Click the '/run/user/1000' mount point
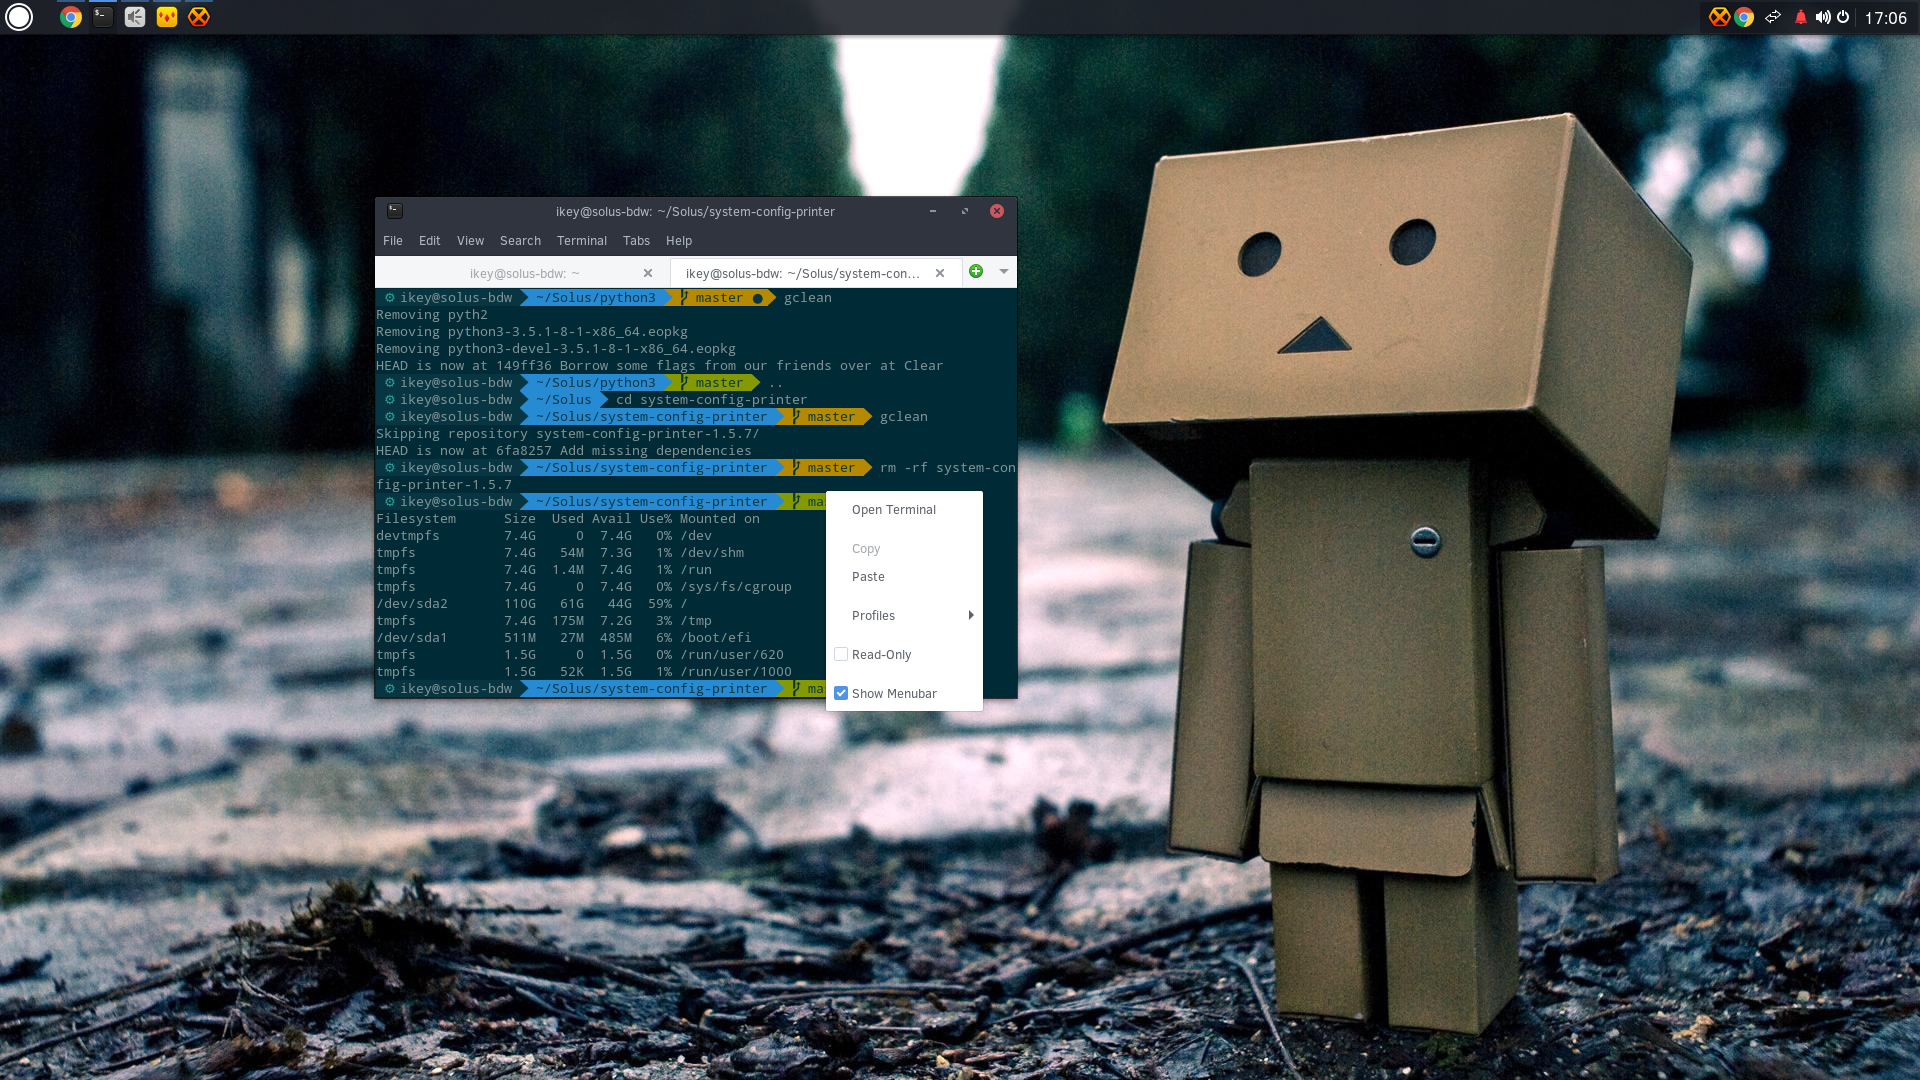Image resolution: width=1920 pixels, height=1080 pixels. click(x=736, y=672)
